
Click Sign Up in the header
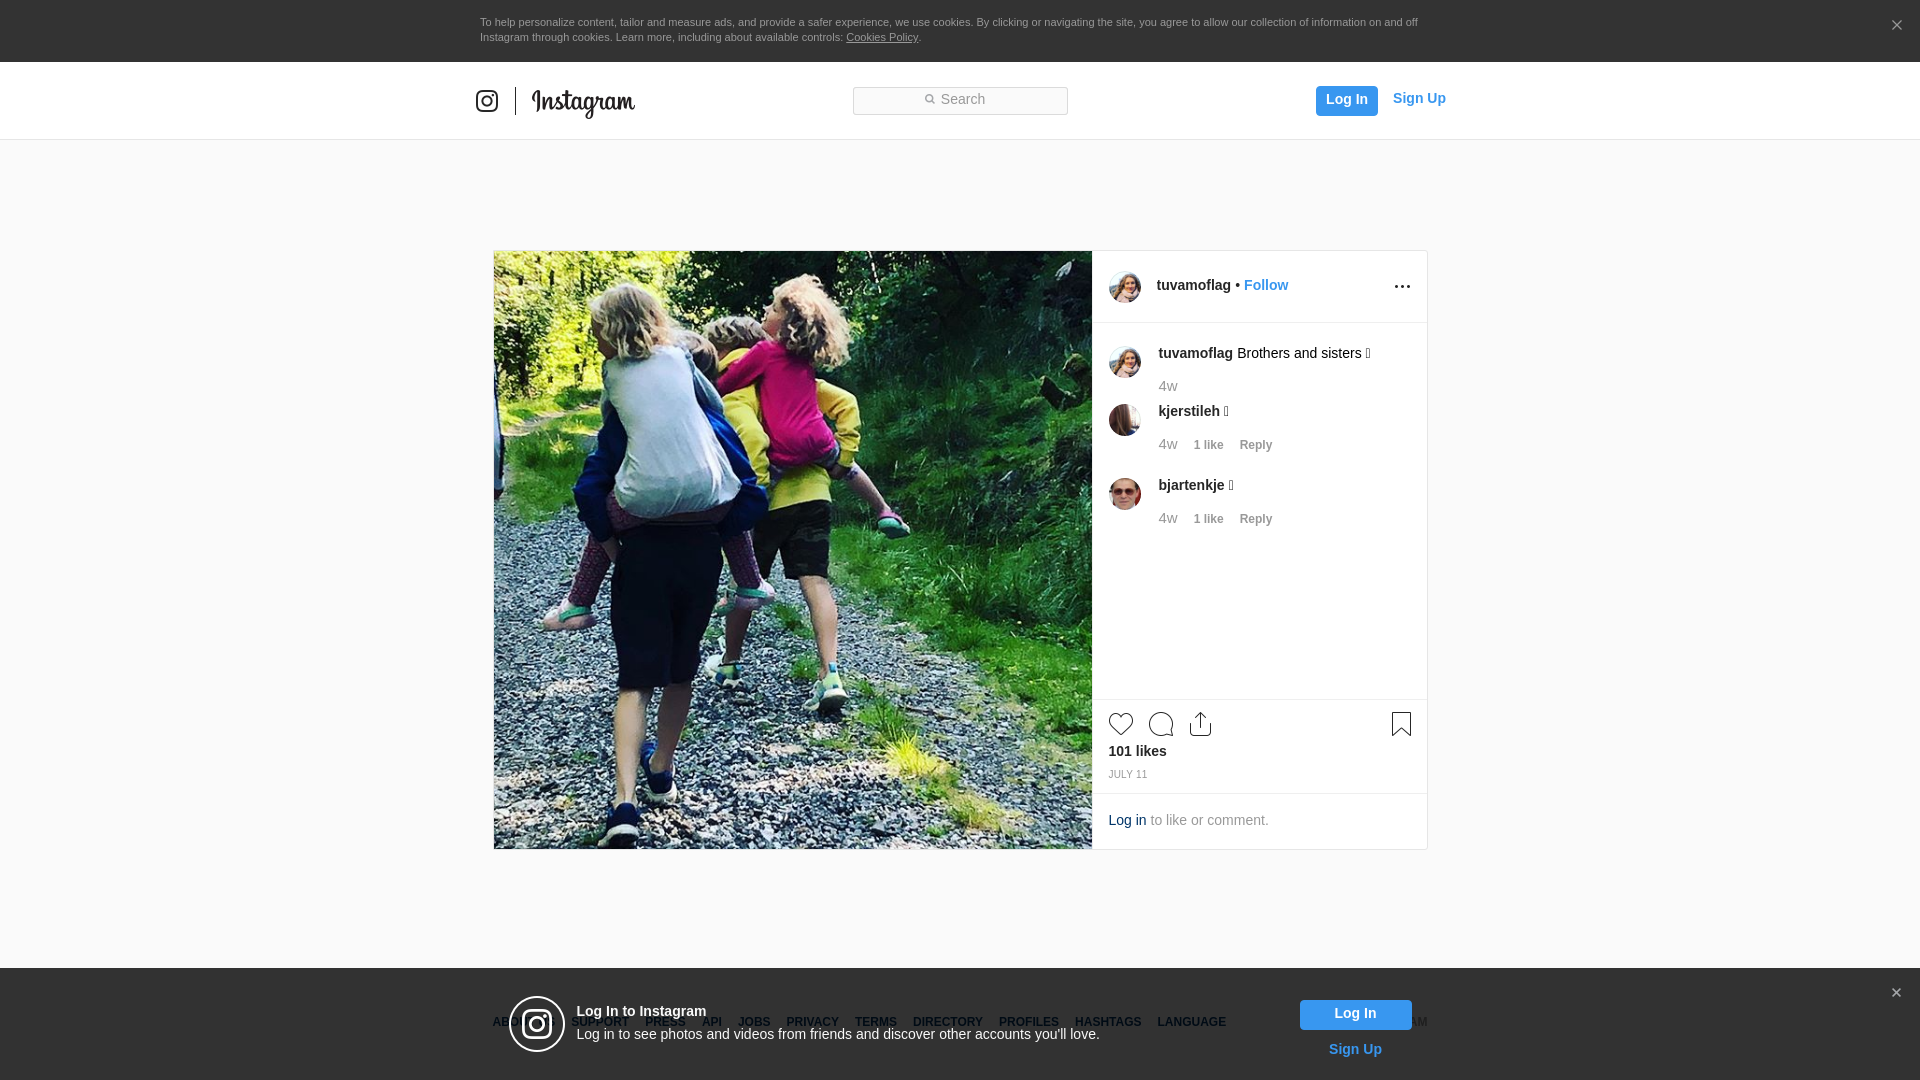(1418, 98)
